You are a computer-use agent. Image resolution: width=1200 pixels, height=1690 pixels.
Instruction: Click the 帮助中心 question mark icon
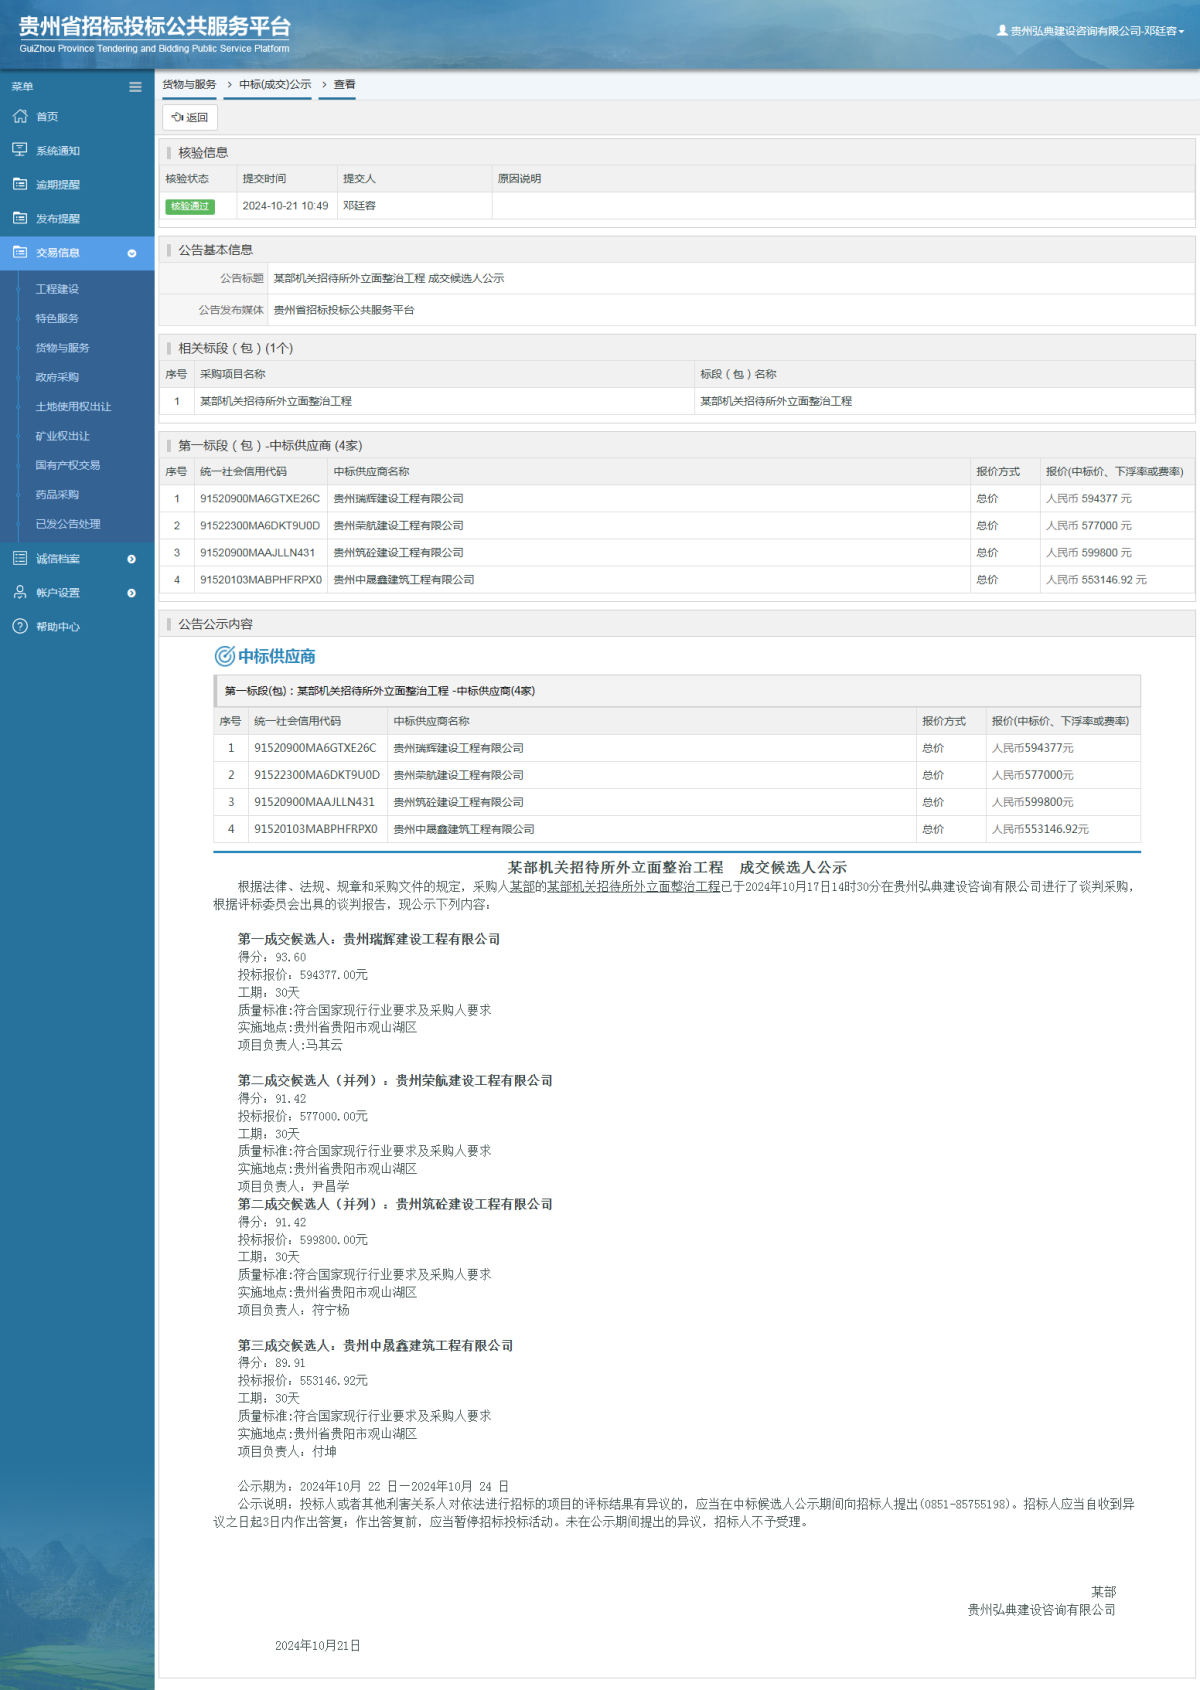[20, 626]
